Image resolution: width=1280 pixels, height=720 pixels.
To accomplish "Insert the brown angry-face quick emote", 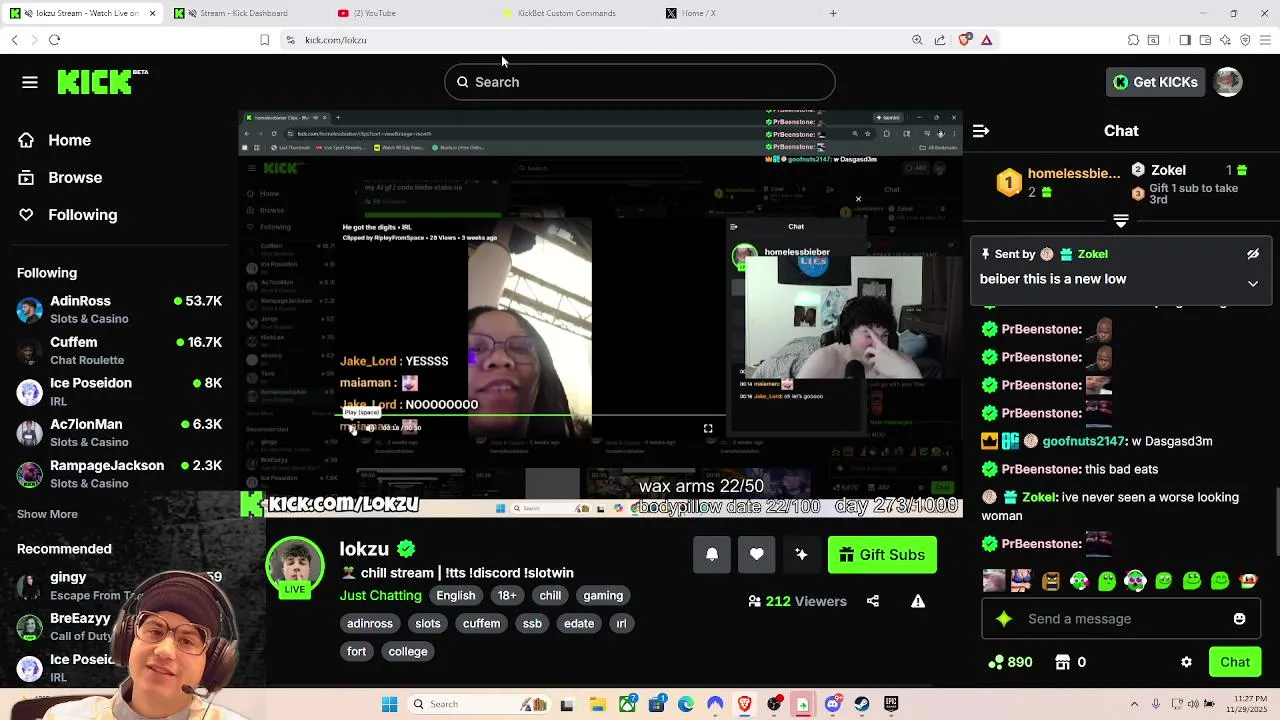I will pos(1050,580).
